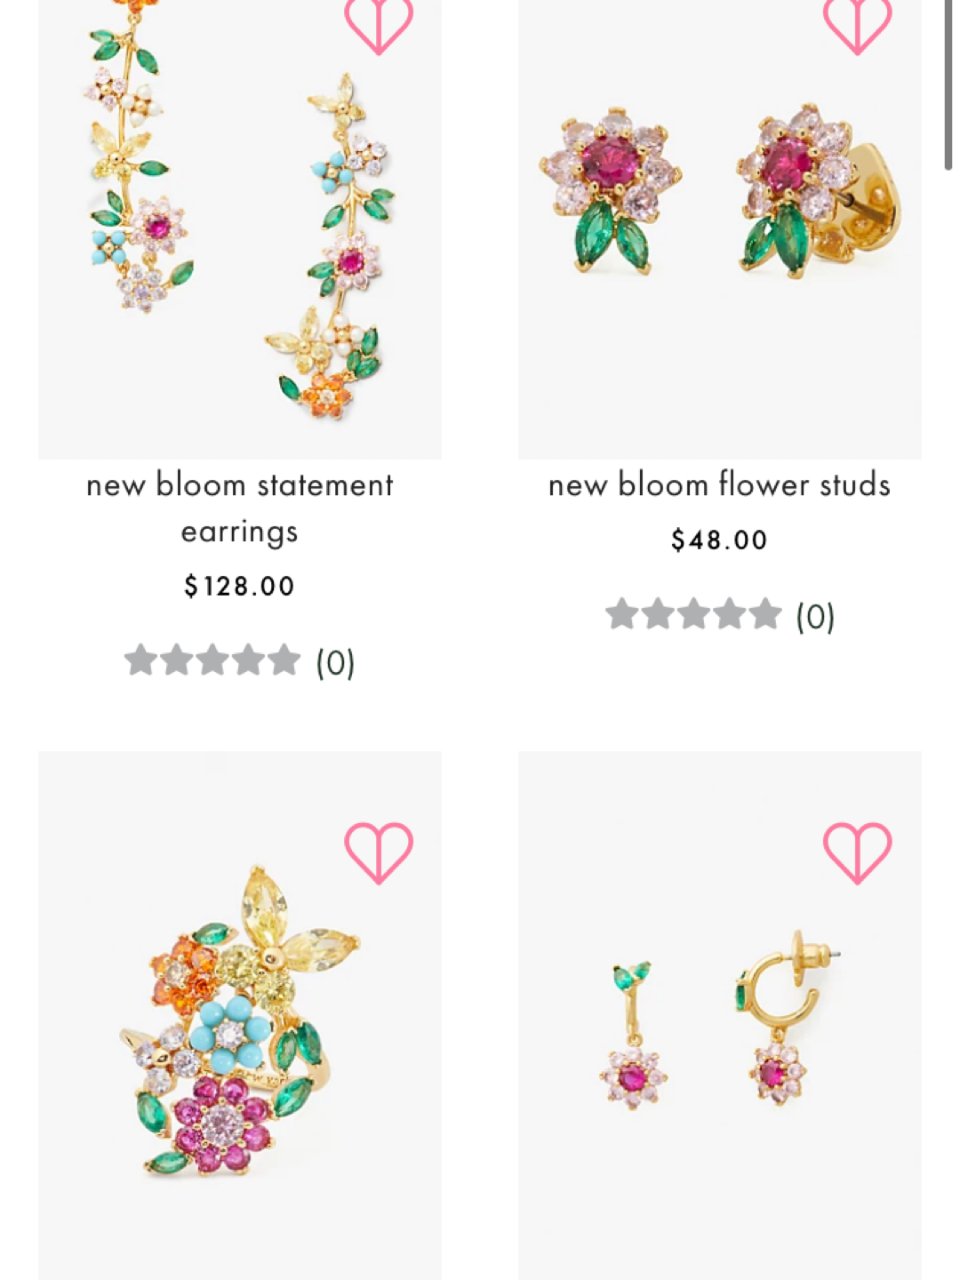This screenshot has height=1280, width=960.
Task: Click the third star under flower studs
Action: coord(694,614)
